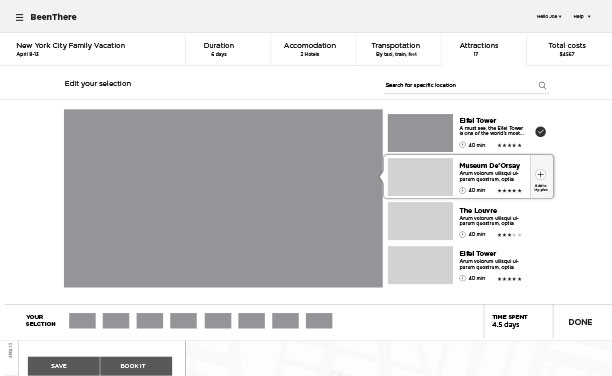
Task: Click the plus icon for Museum De'Orsay
Action: pyautogui.click(x=540, y=175)
